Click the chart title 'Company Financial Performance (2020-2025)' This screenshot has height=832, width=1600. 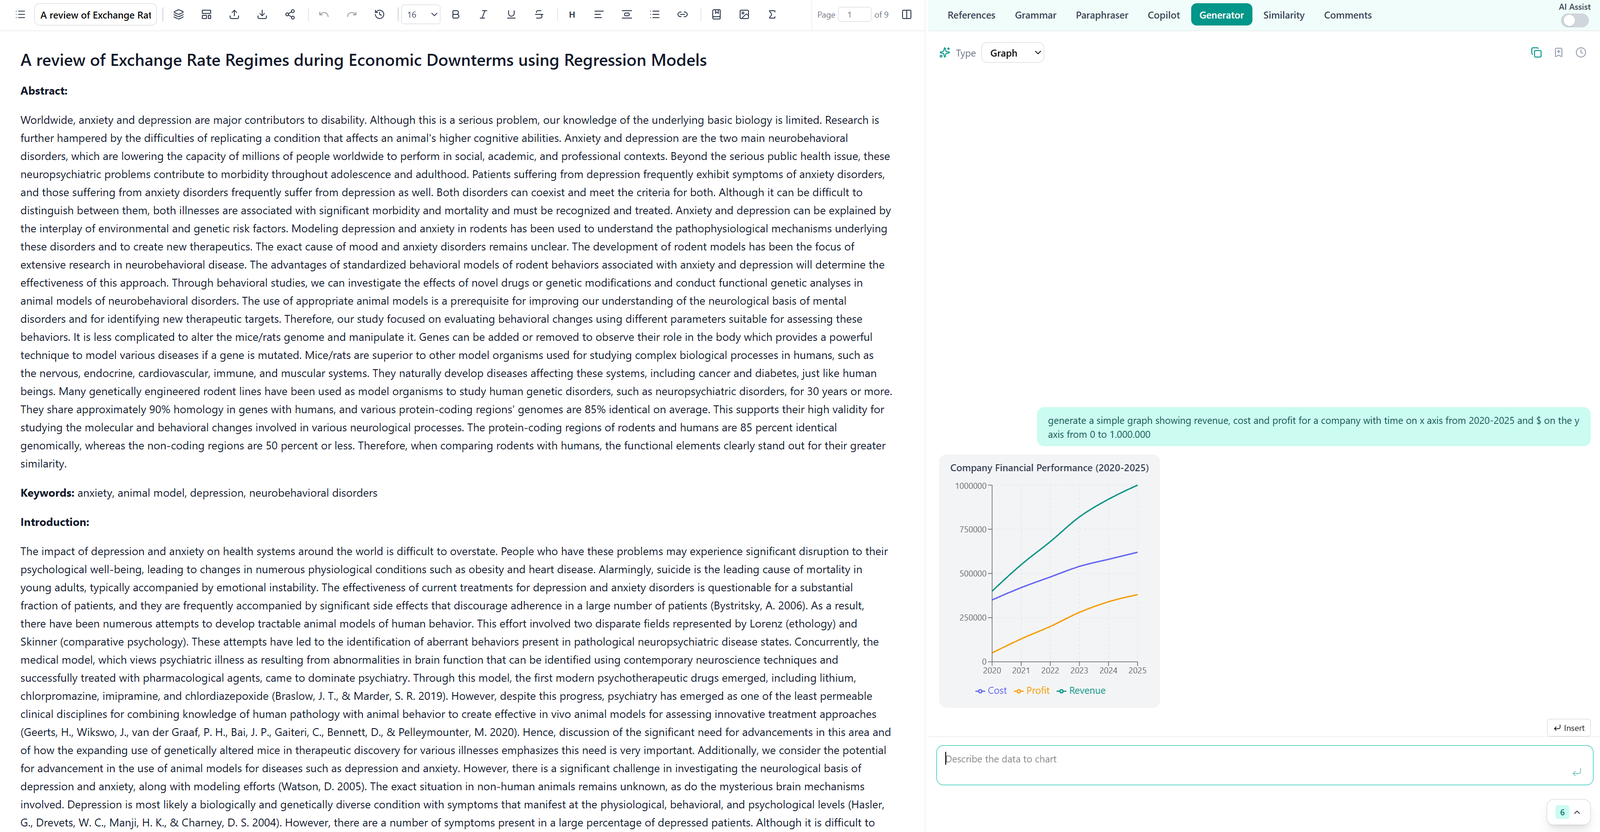tap(1049, 468)
